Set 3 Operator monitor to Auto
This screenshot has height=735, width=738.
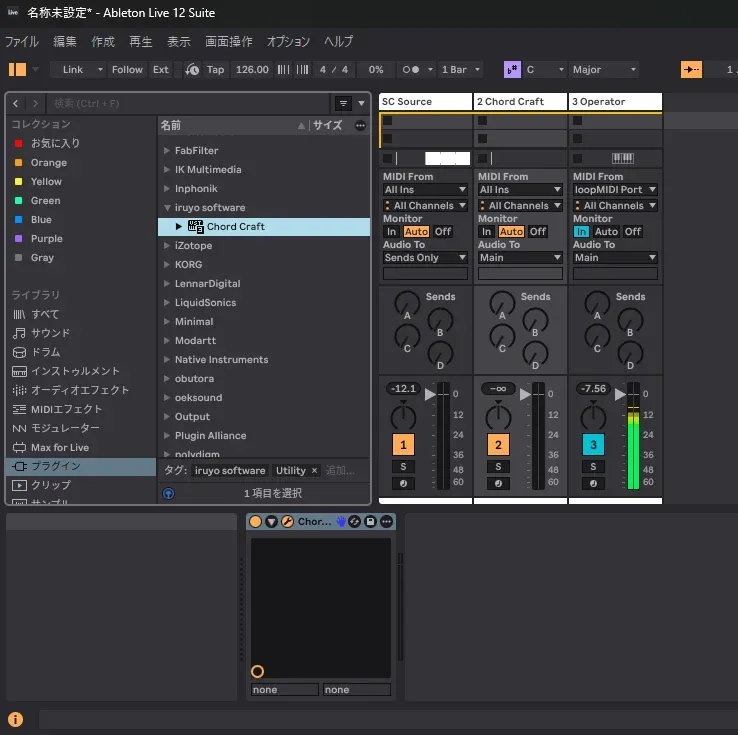point(606,232)
